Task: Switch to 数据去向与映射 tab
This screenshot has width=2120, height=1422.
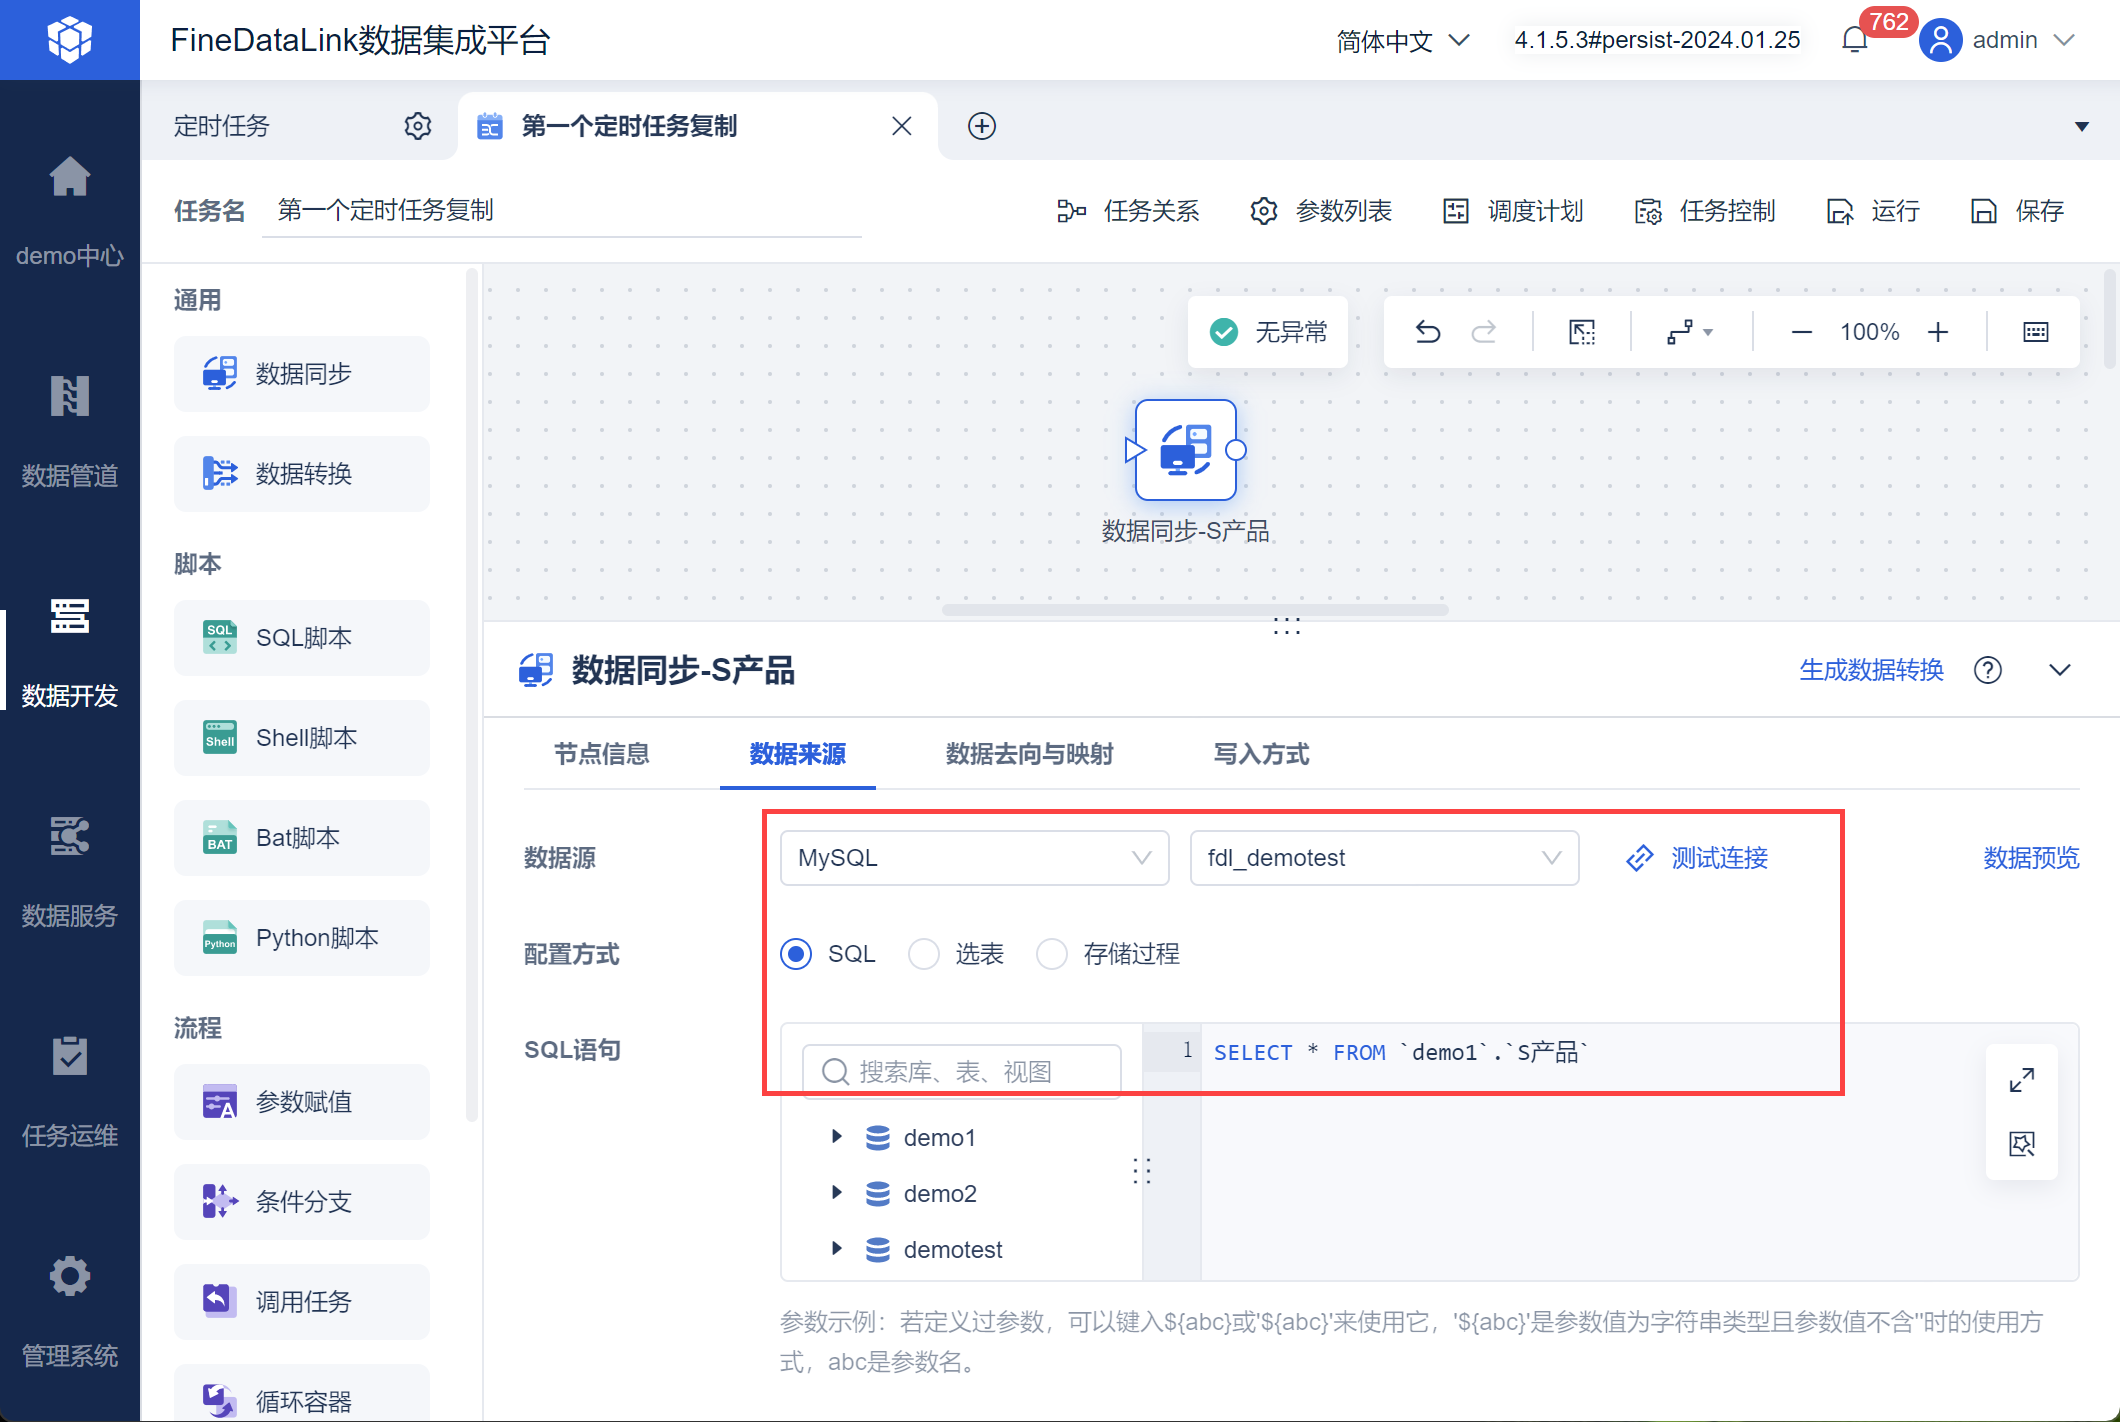Action: coord(1029,754)
